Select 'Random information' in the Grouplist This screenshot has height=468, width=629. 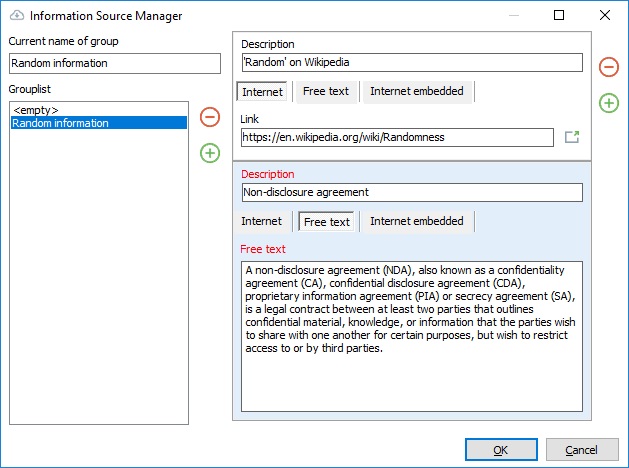point(60,123)
